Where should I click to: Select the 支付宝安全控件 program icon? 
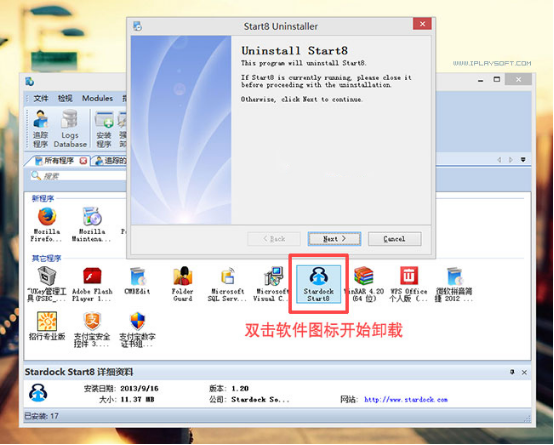click(92, 329)
